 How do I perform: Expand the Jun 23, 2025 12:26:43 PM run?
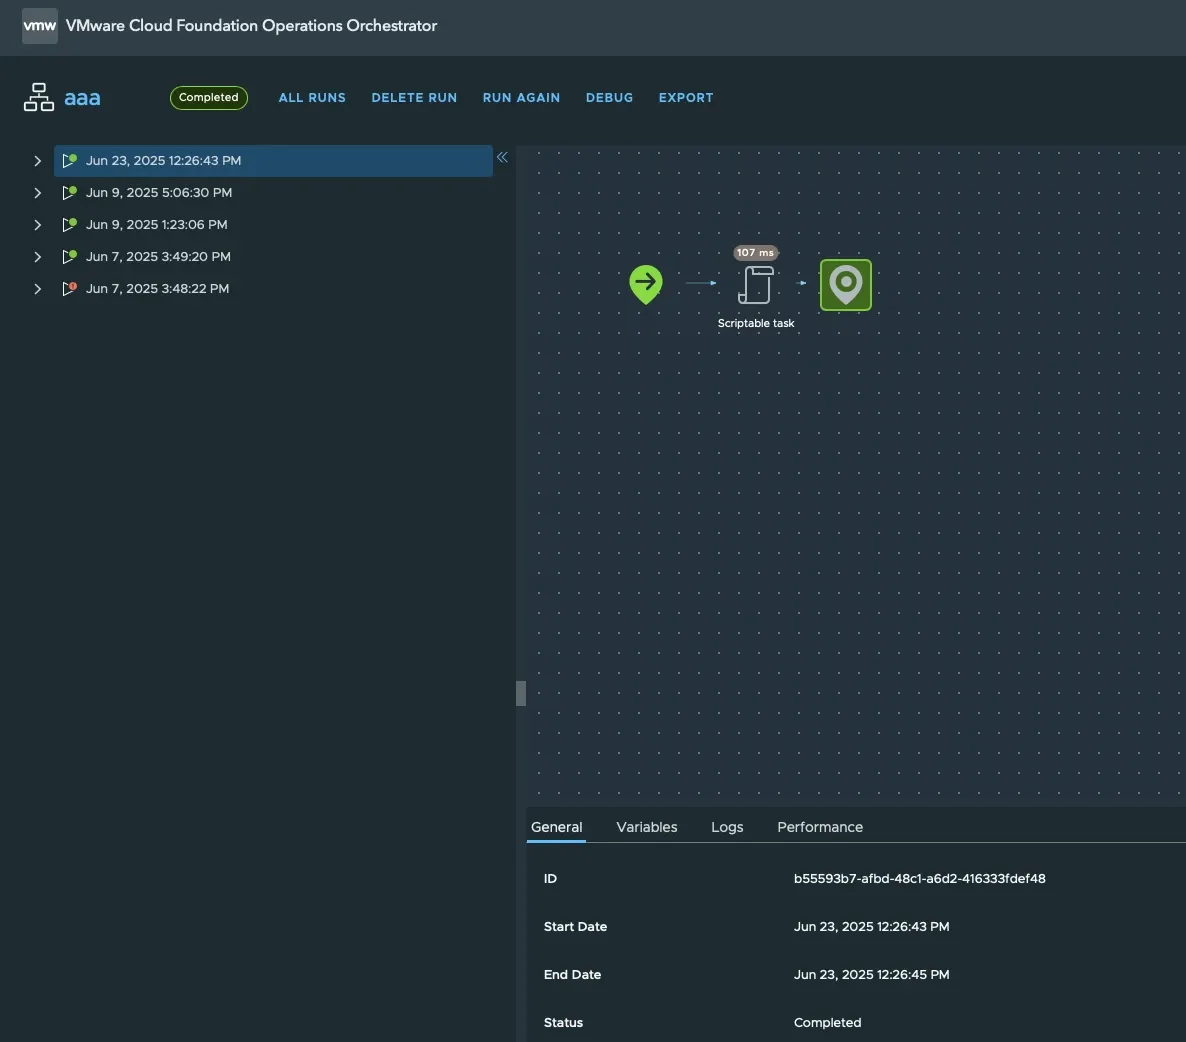[37, 160]
